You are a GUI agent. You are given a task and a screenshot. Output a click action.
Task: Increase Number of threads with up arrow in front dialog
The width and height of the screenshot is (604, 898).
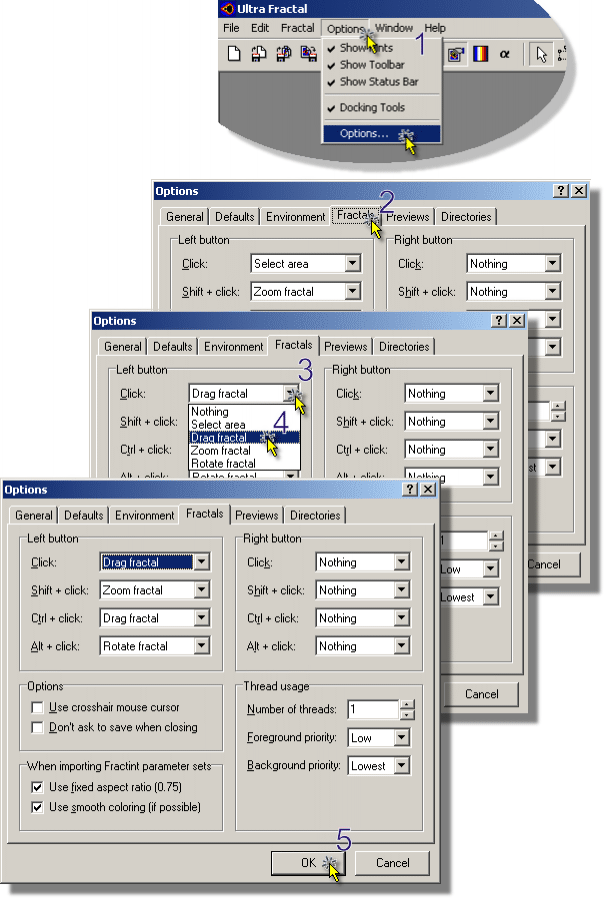tap(406, 704)
